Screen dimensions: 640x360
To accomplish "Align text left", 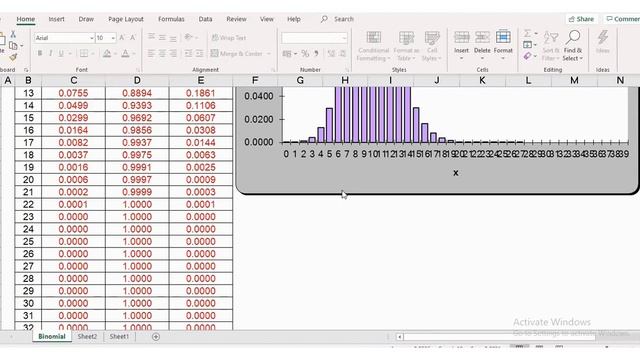I will 151,53.
